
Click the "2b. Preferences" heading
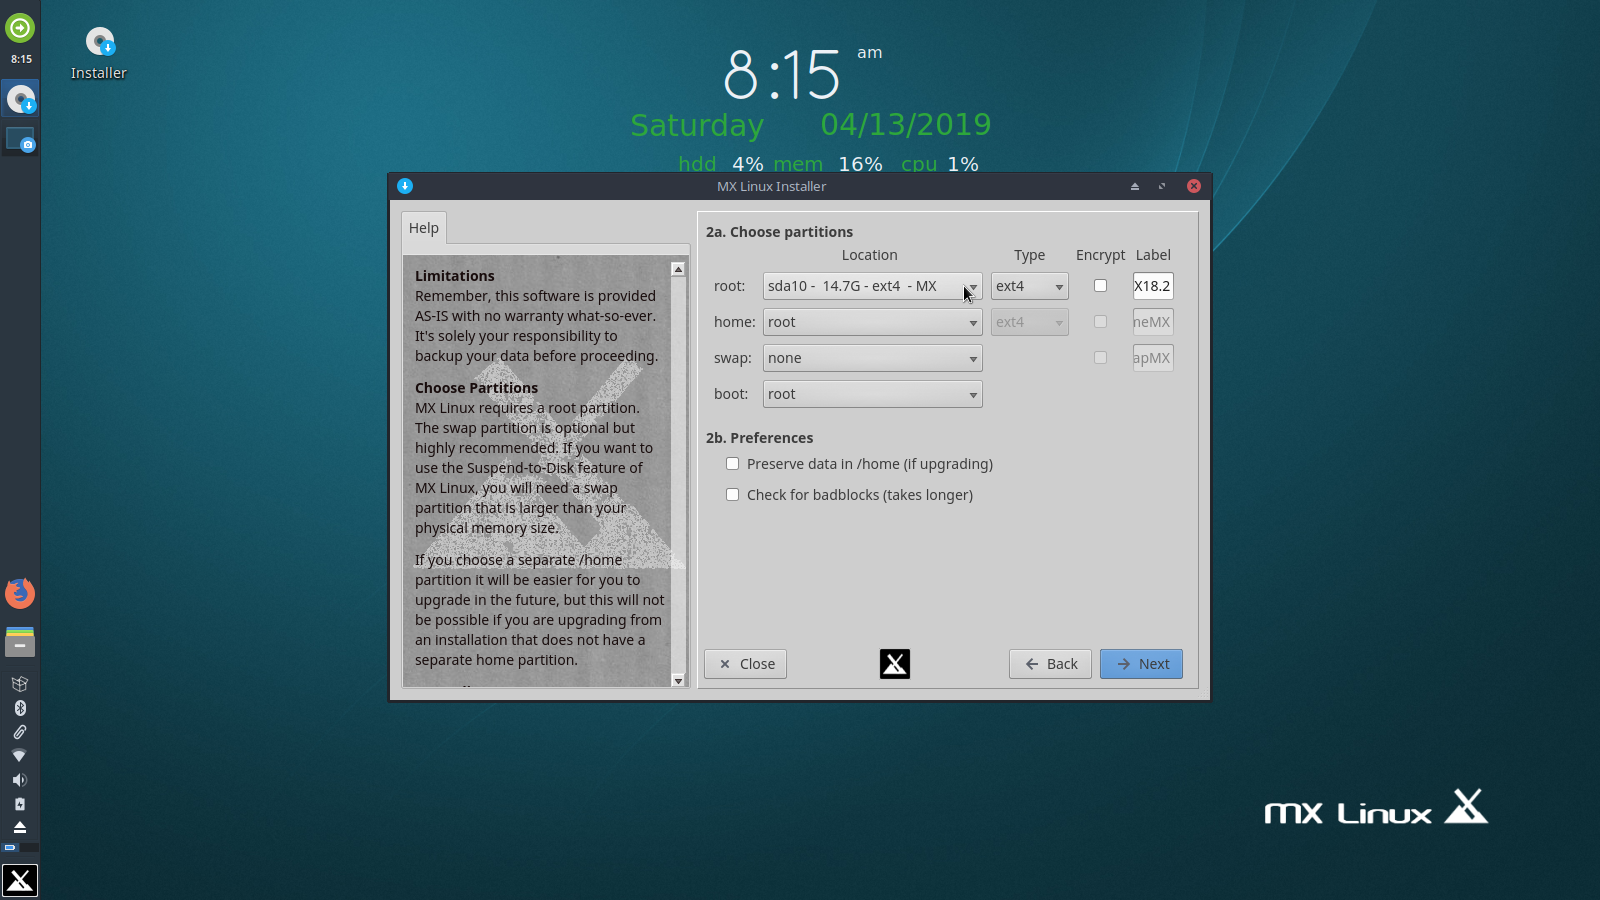click(759, 438)
